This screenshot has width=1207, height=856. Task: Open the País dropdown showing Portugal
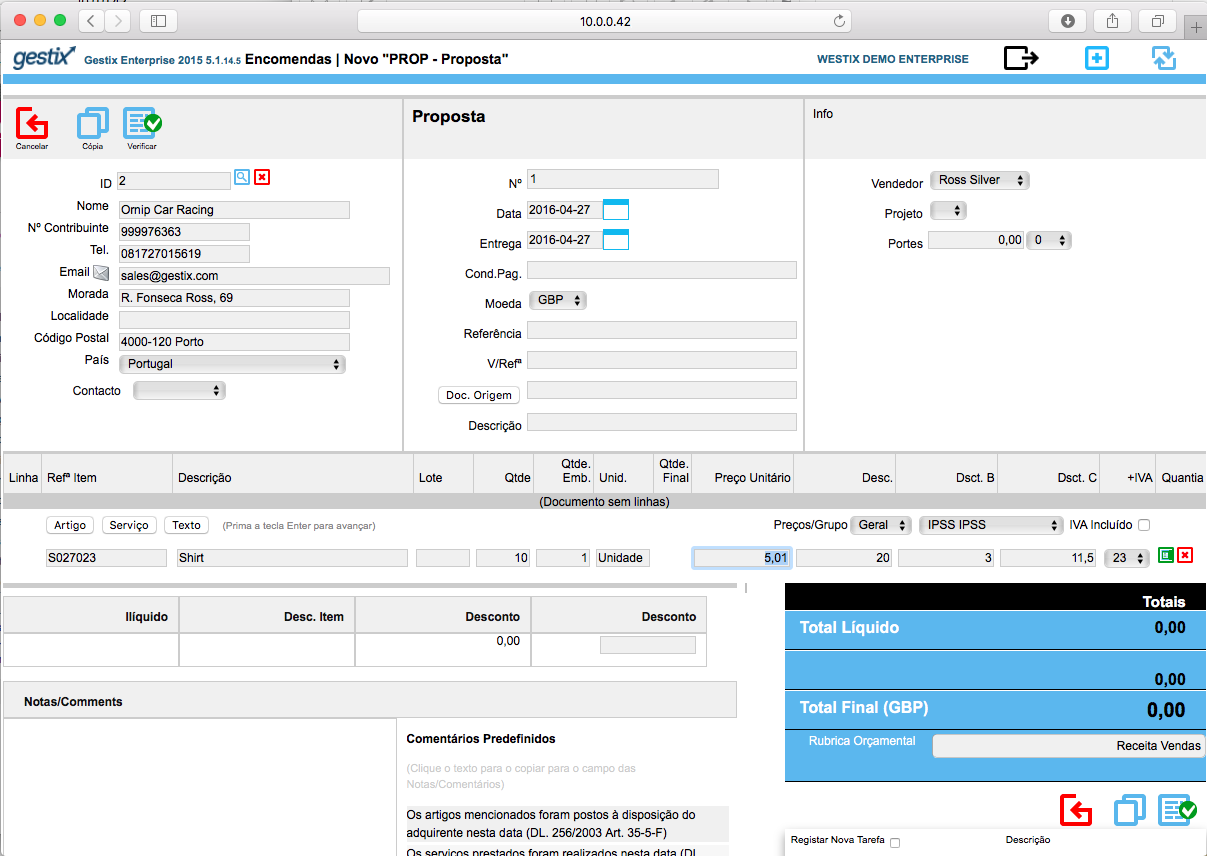pyautogui.click(x=232, y=364)
